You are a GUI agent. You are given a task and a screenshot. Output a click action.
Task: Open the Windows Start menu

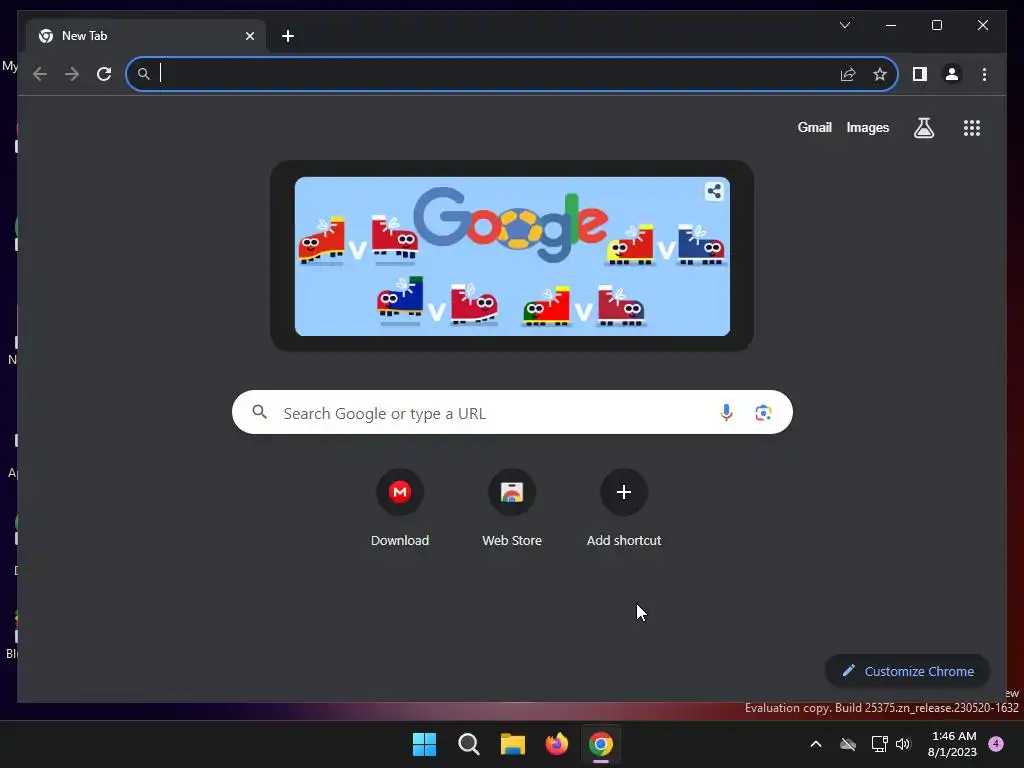424,744
